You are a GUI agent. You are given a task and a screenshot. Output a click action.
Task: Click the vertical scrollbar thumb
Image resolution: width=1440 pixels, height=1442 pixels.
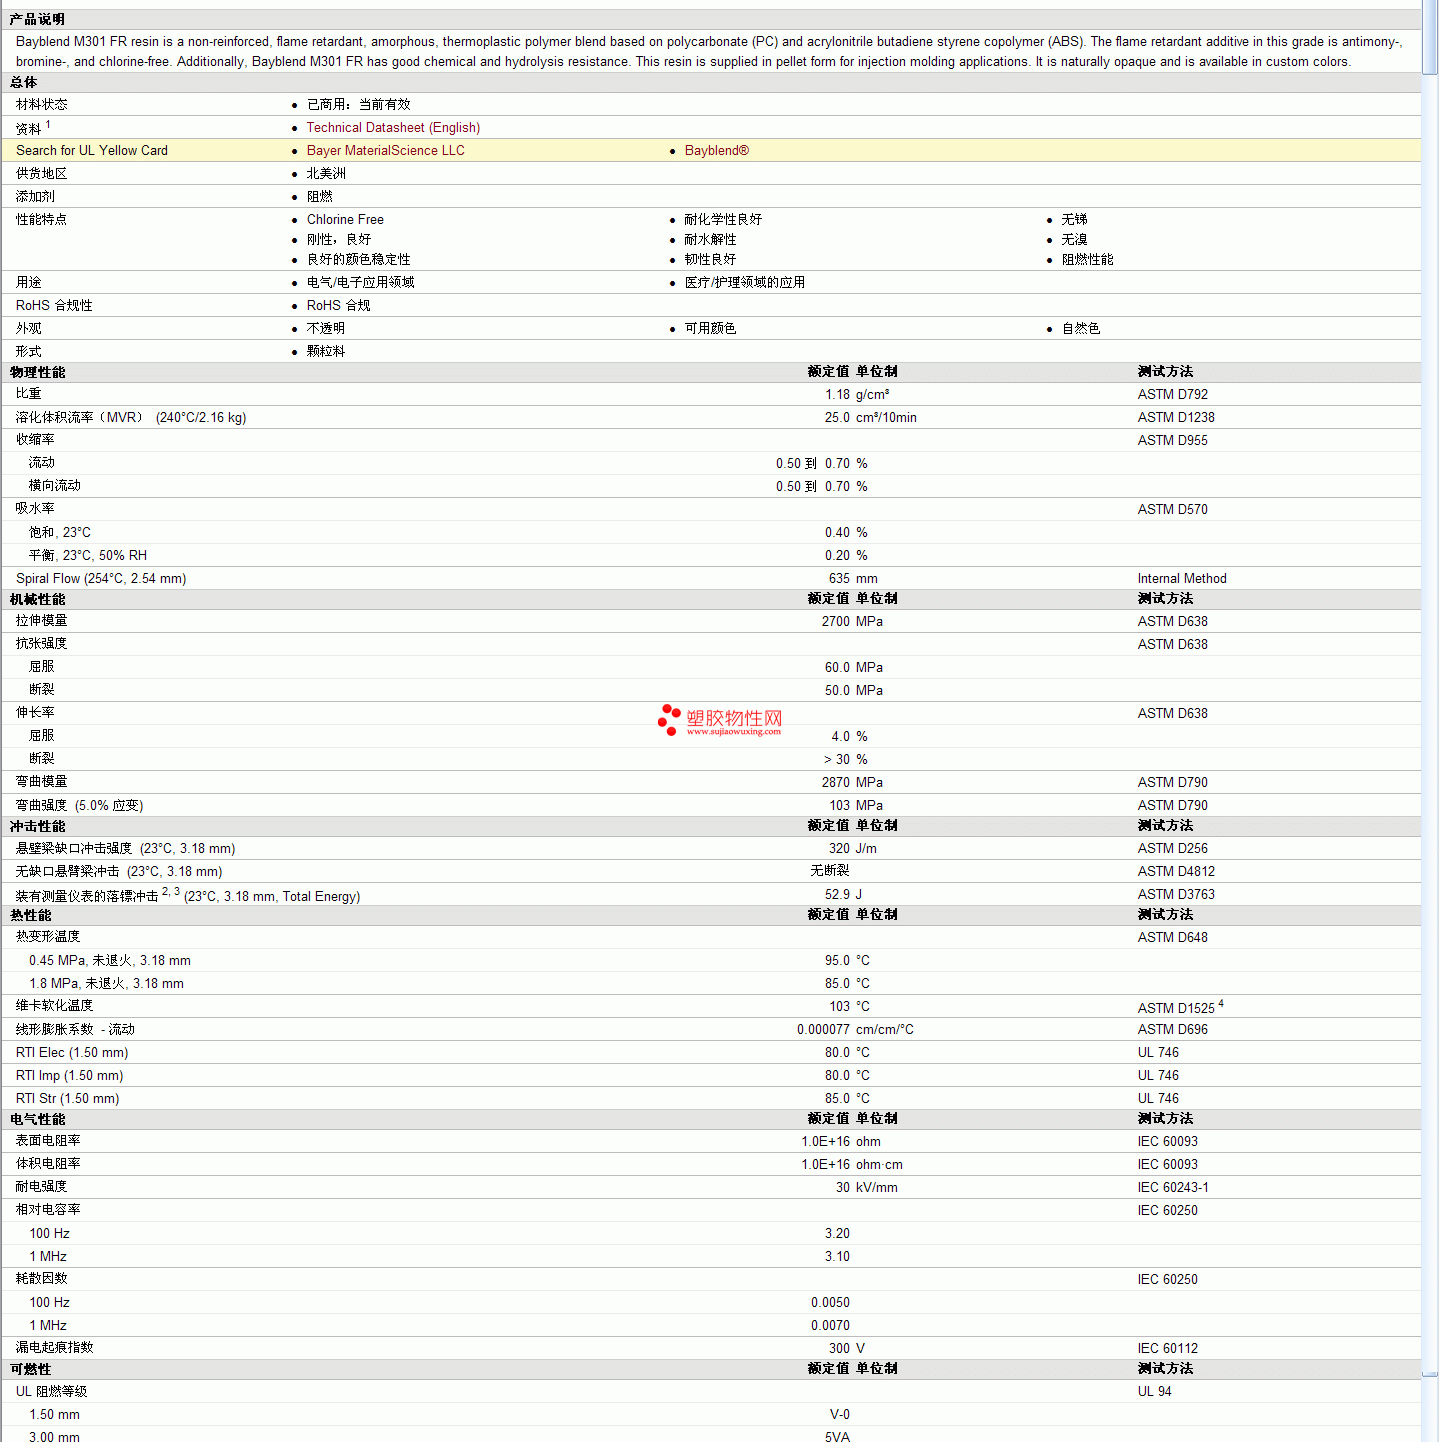tap(1430, 40)
